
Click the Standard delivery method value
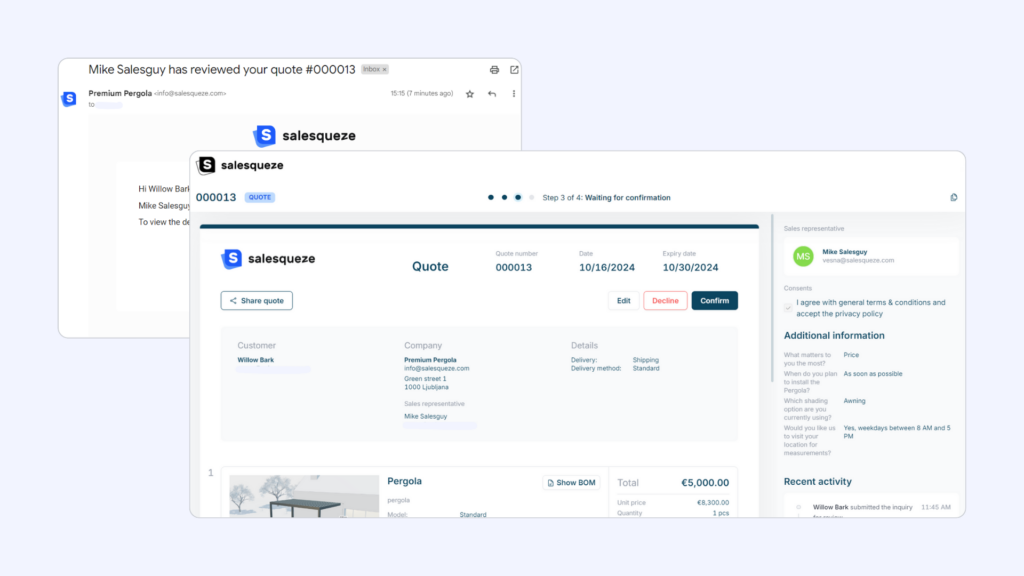pos(646,368)
